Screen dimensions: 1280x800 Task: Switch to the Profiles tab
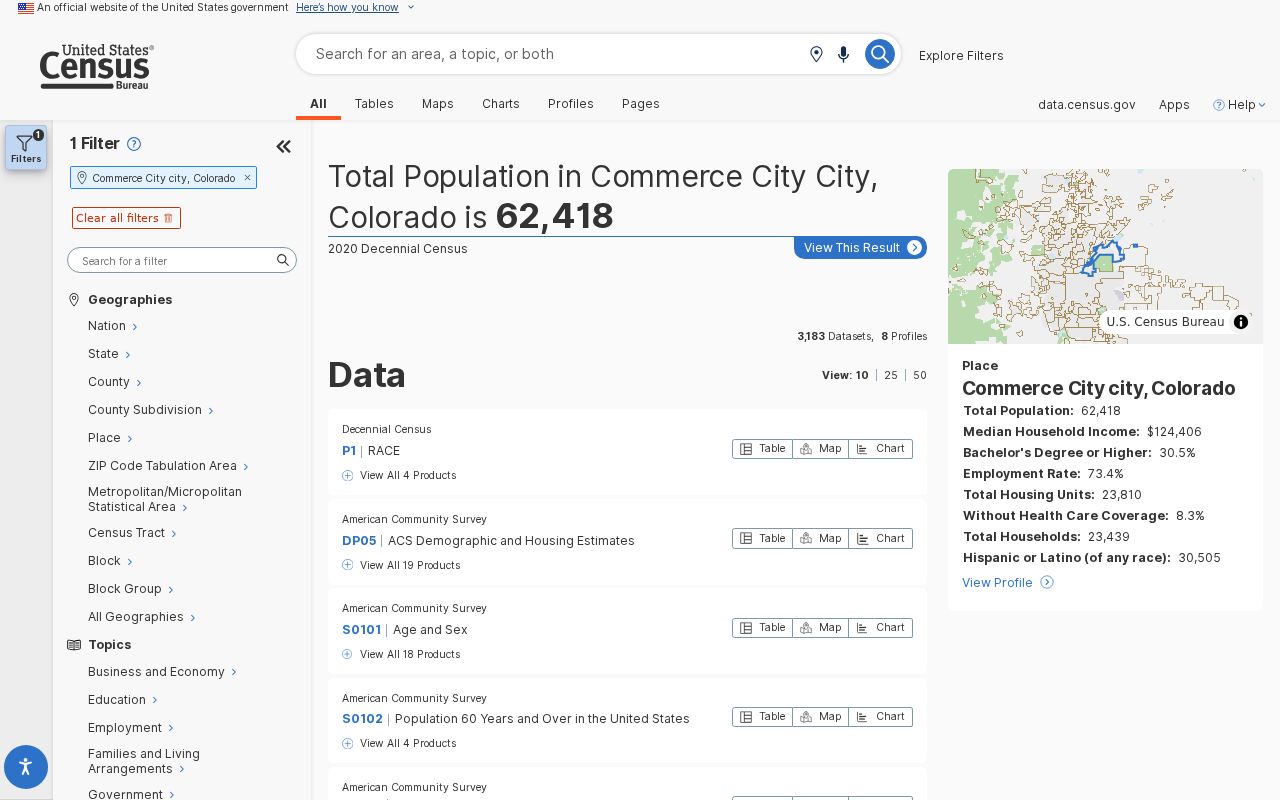[x=571, y=104]
